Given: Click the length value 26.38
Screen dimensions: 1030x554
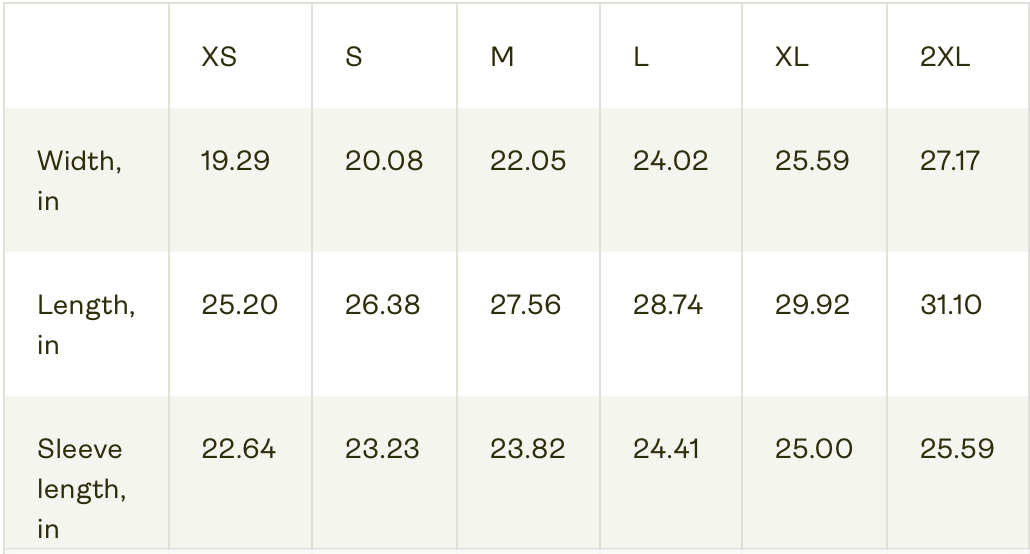Looking at the screenshot, I should tap(382, 305).
